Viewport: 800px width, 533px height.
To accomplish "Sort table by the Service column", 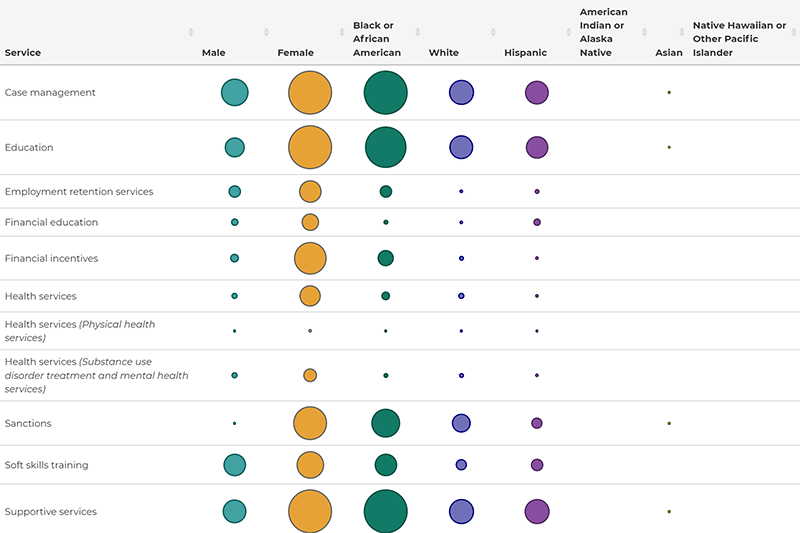I will pyautogui.click(x=190, y=32).
